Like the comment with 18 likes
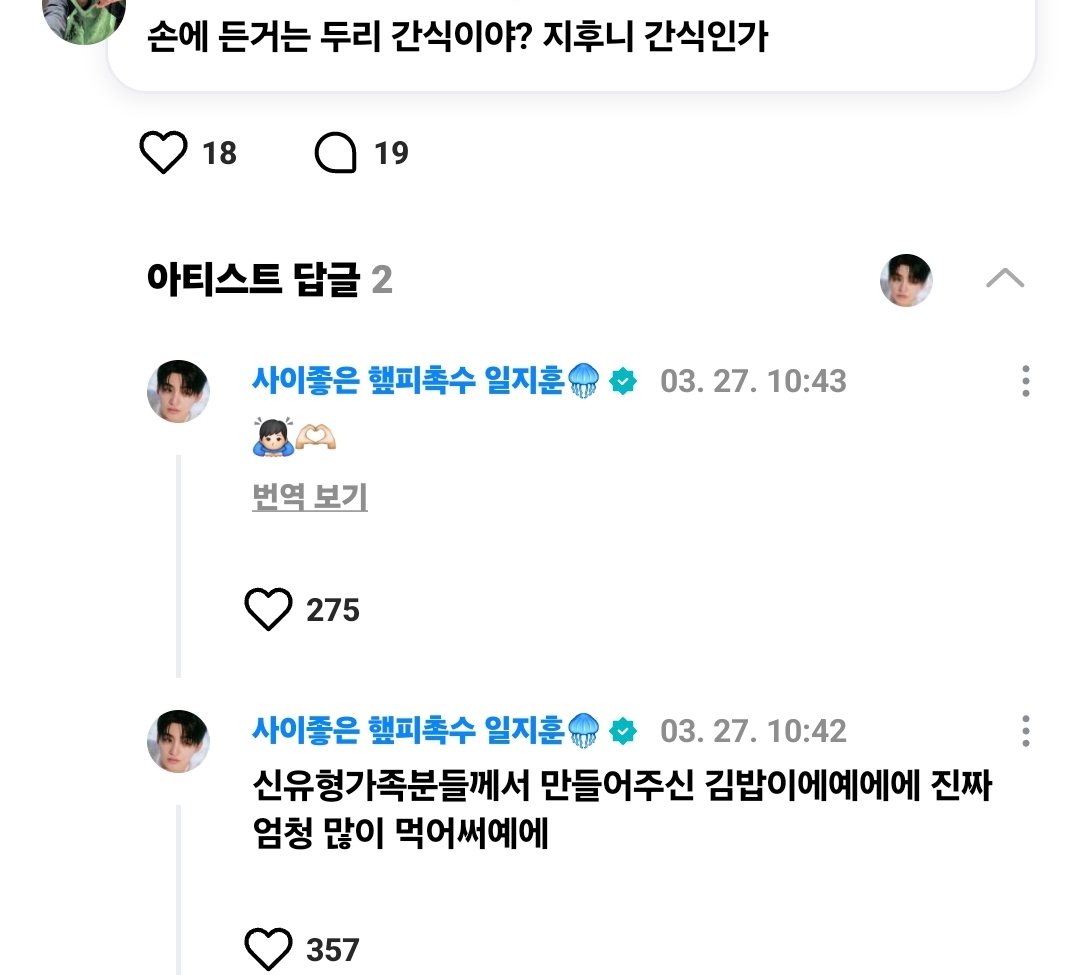Image resolution: width=1080 pixels, height=975 pixels. (164, 153)
